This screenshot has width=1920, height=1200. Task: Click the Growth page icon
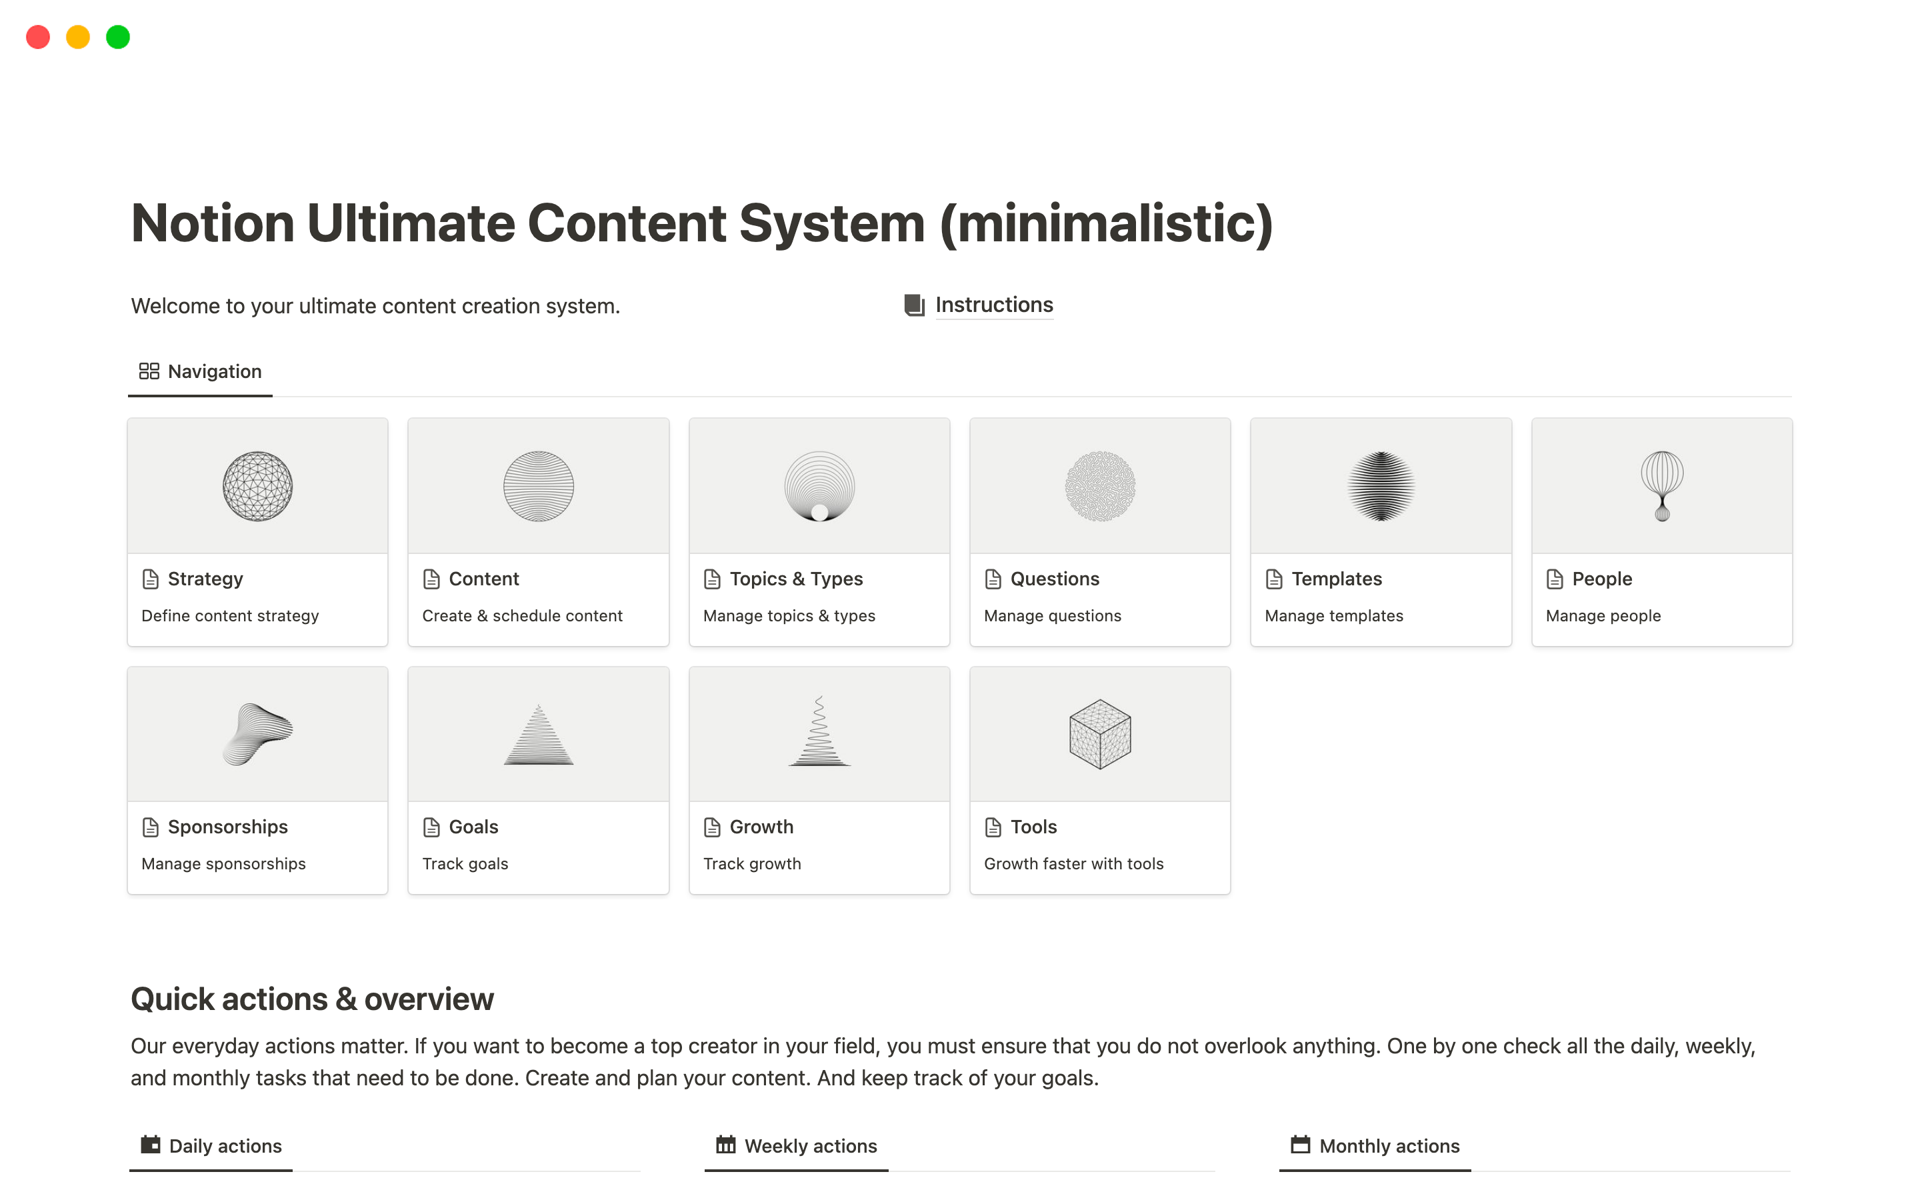point(712,827)
